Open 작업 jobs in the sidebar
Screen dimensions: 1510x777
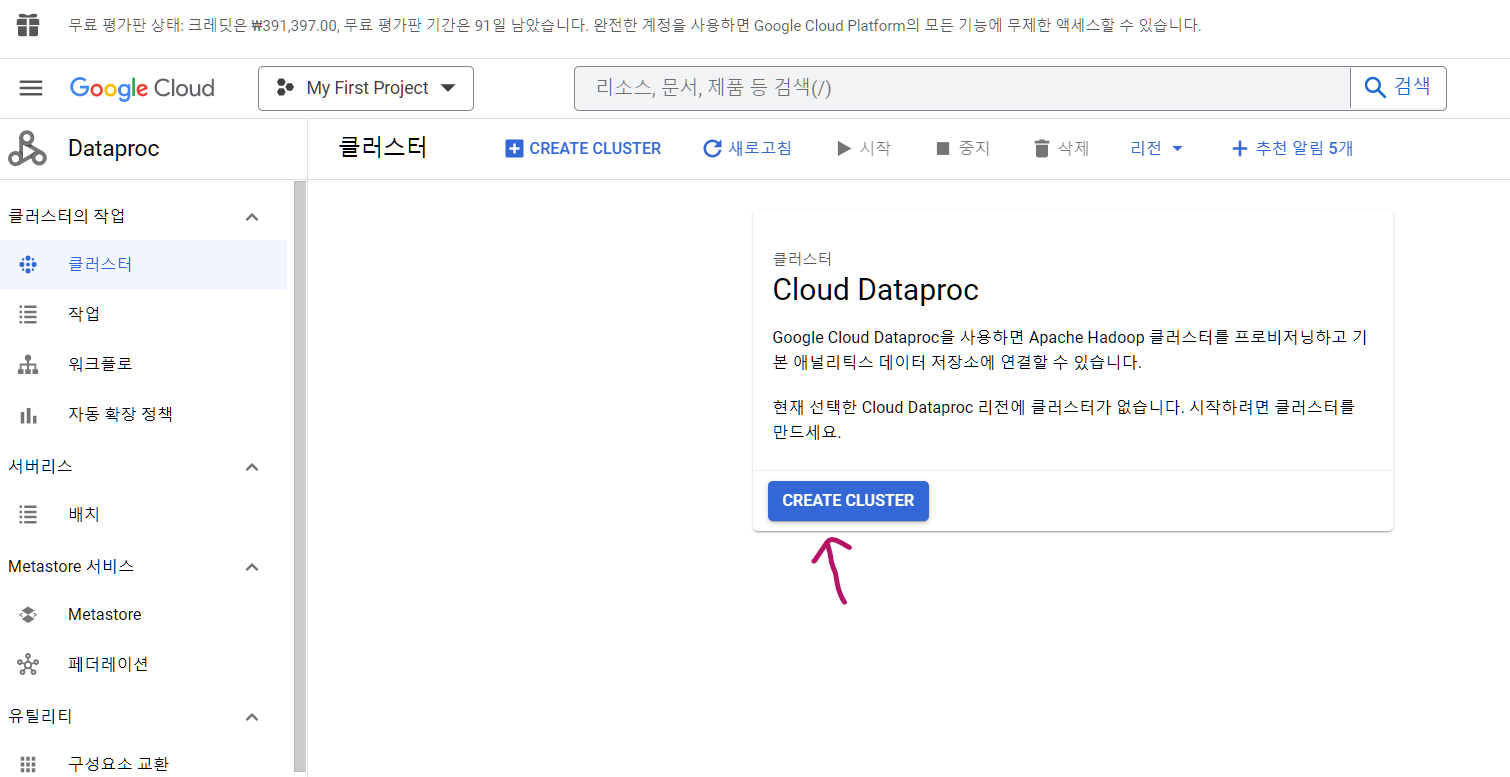(x=144, y=315)
